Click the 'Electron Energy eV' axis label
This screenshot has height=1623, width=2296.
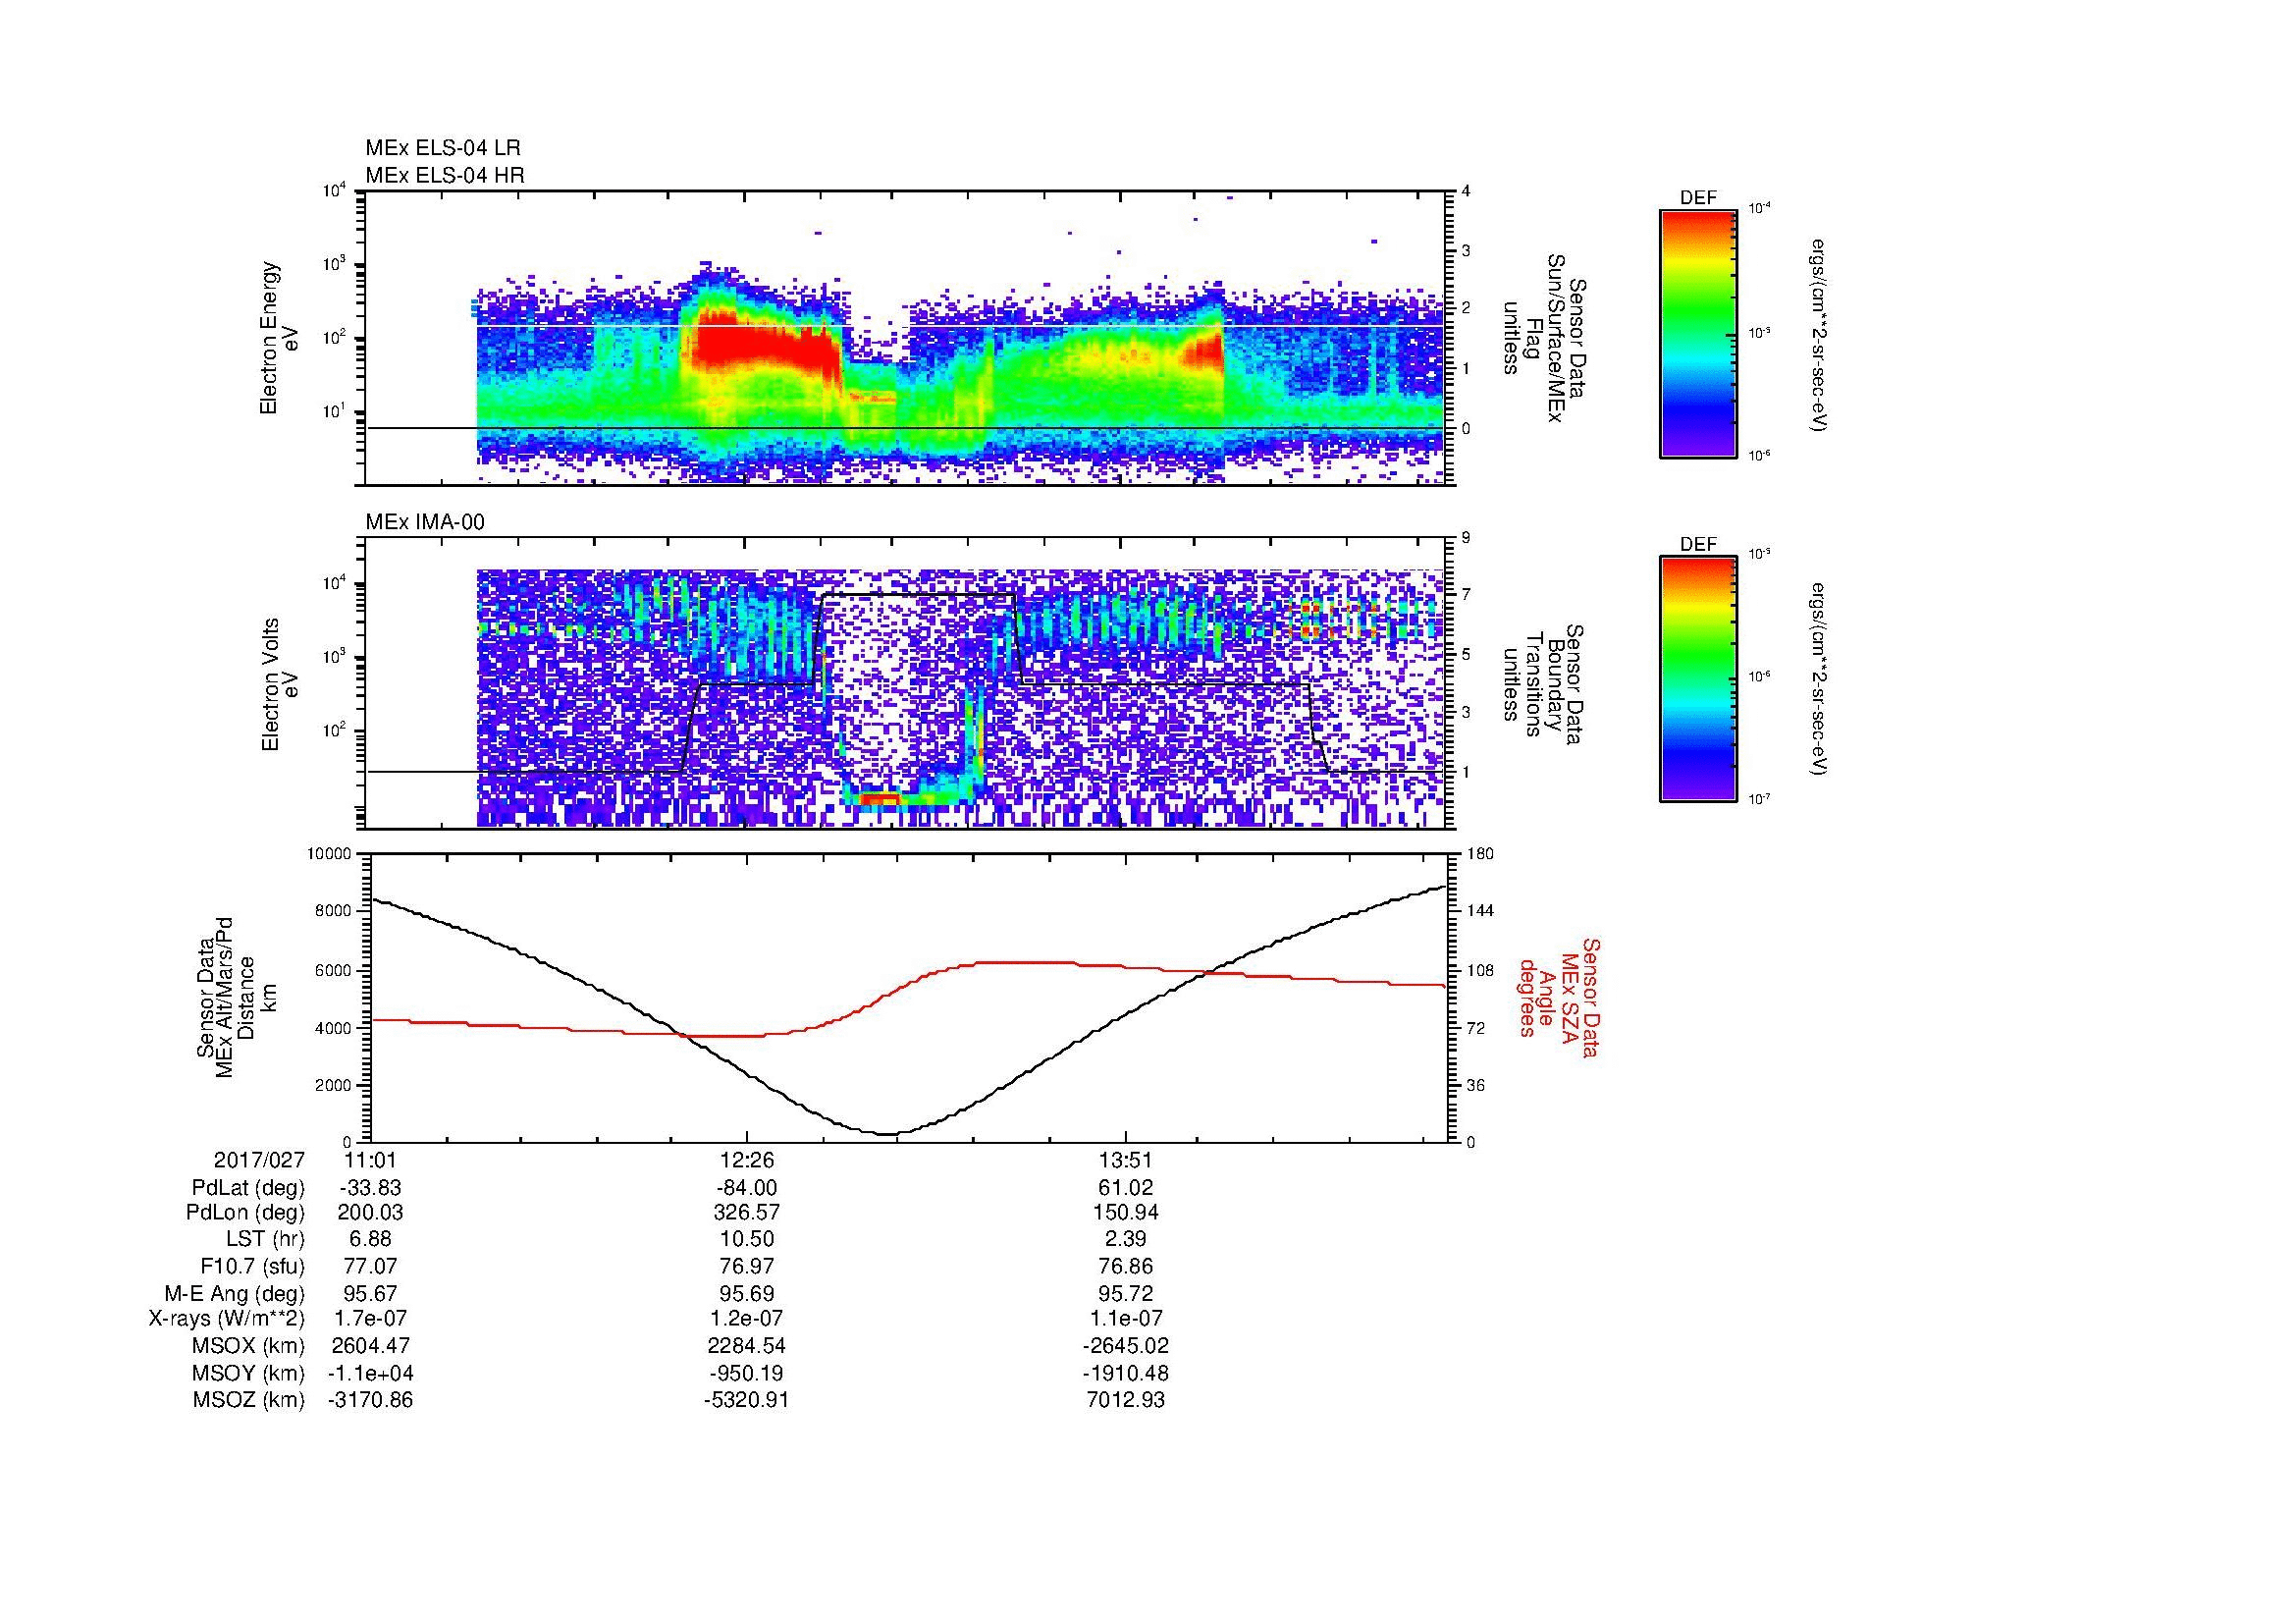279,338
